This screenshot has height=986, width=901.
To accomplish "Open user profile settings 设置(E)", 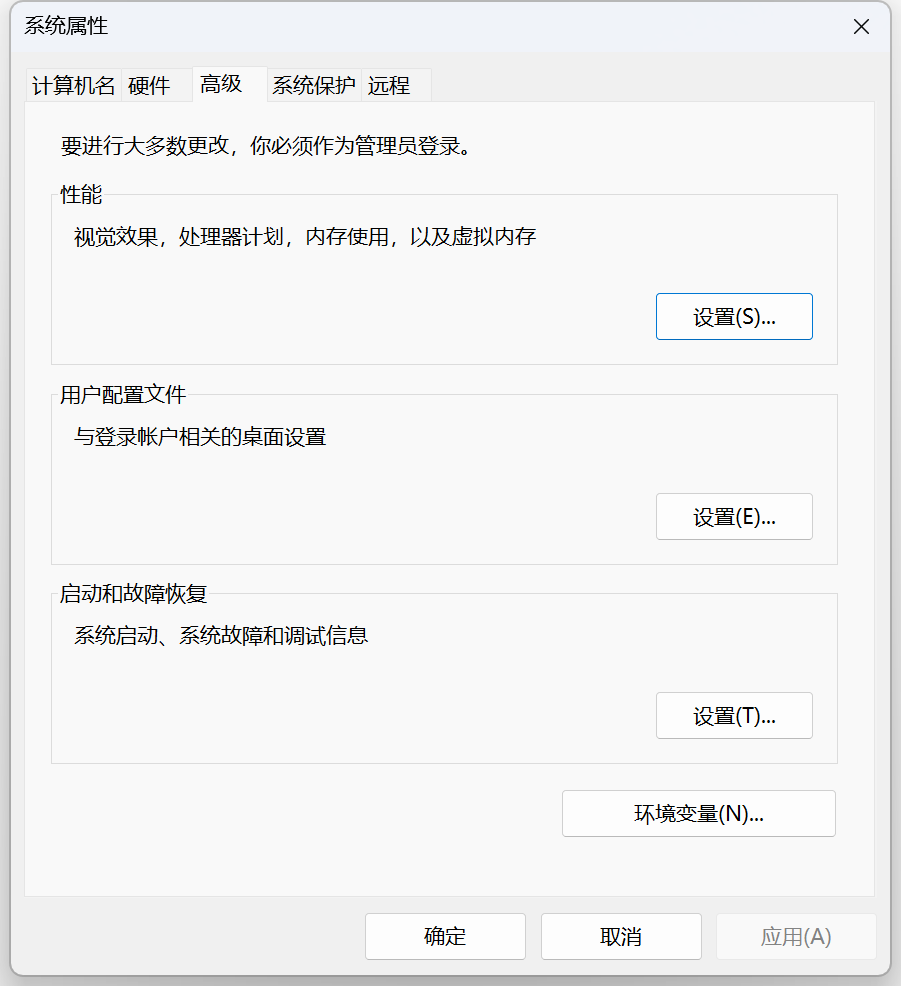I will (x=734, y=517).
